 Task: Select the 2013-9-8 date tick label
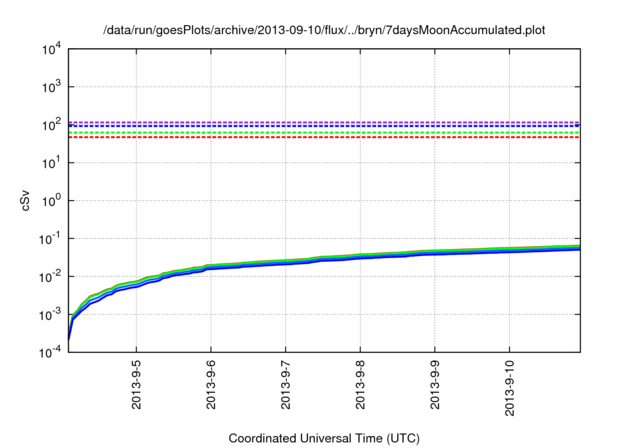click(360, 387)
